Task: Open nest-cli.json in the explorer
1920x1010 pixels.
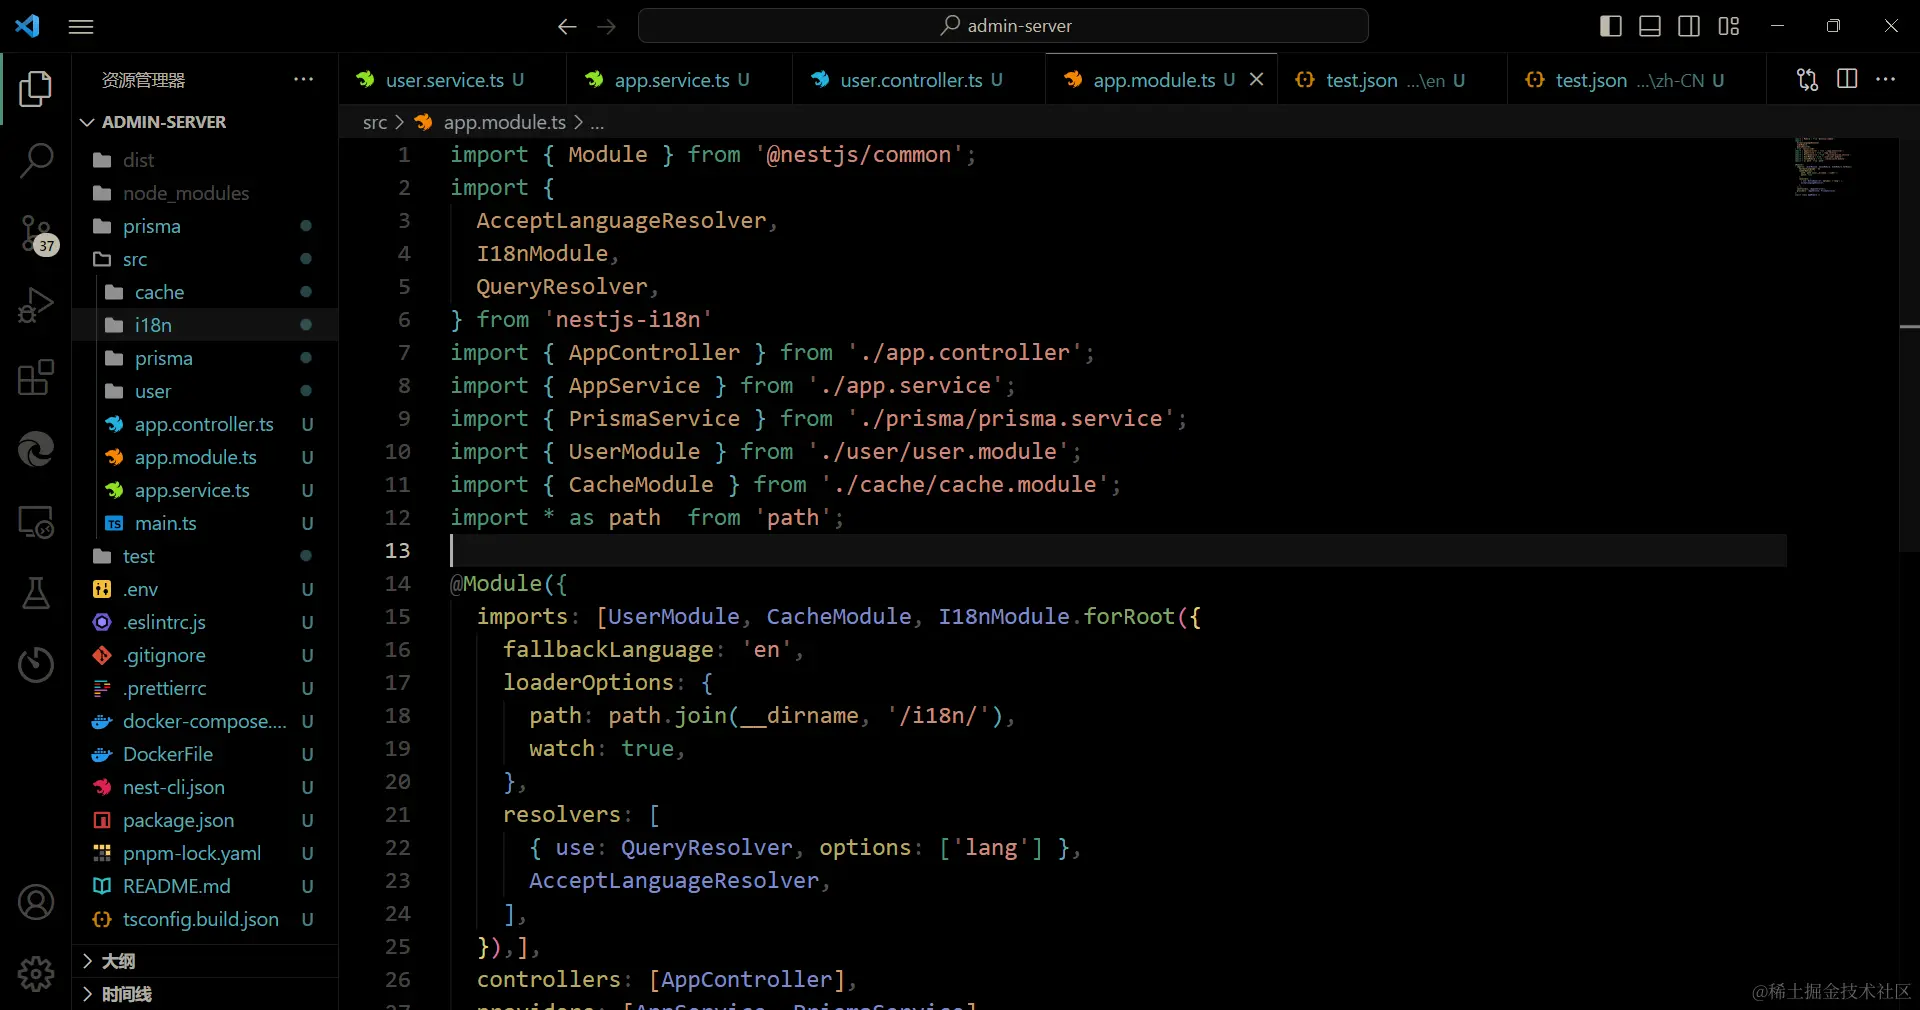Action: (x=205, y=787)
